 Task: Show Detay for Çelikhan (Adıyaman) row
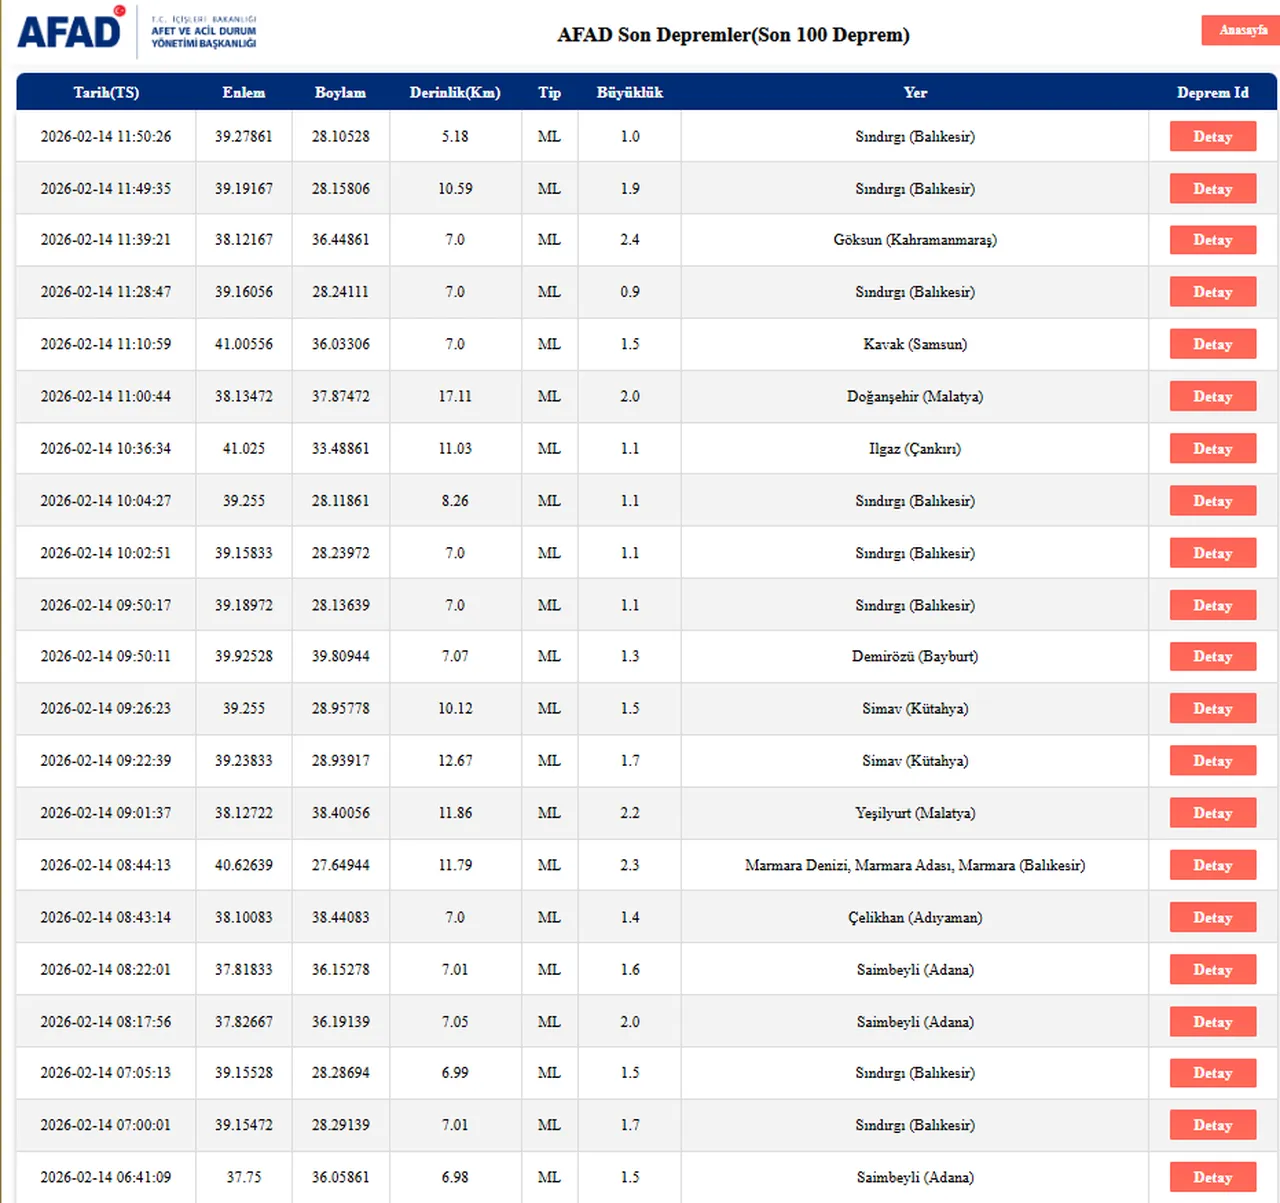(1212, 918)
